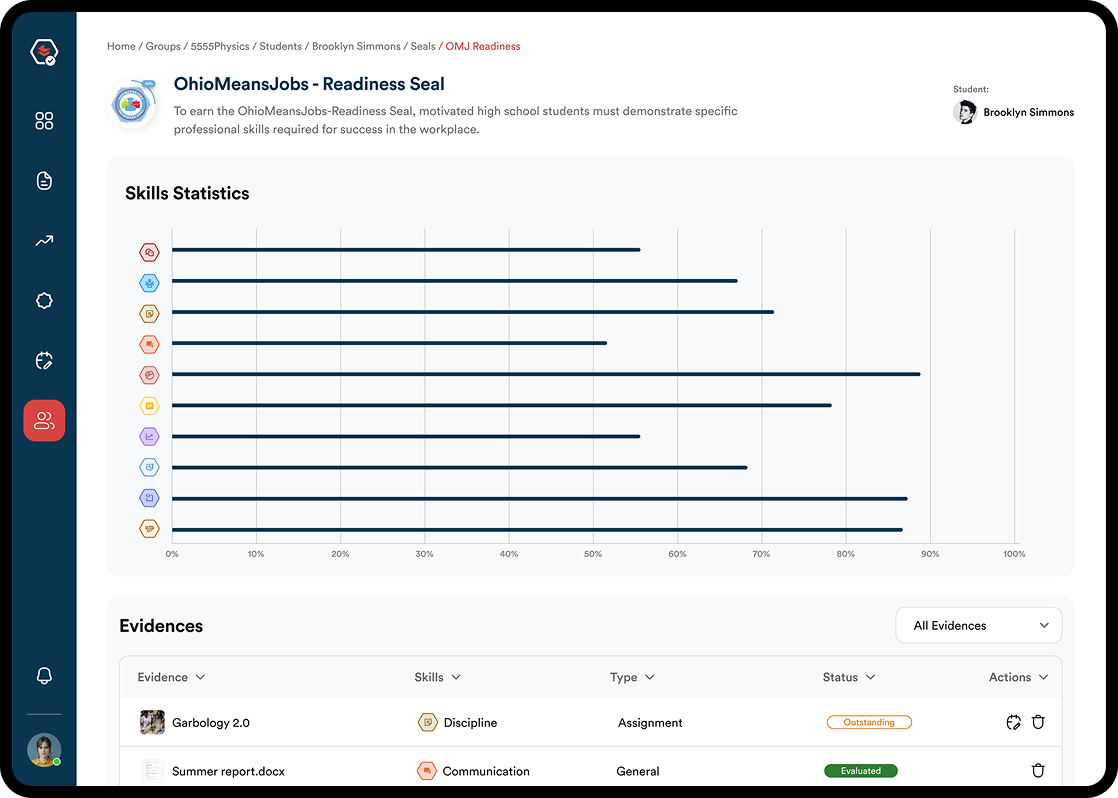1118x798 pixels.
Task: Click the badge seal icon in sidebar
Action: 44,301
